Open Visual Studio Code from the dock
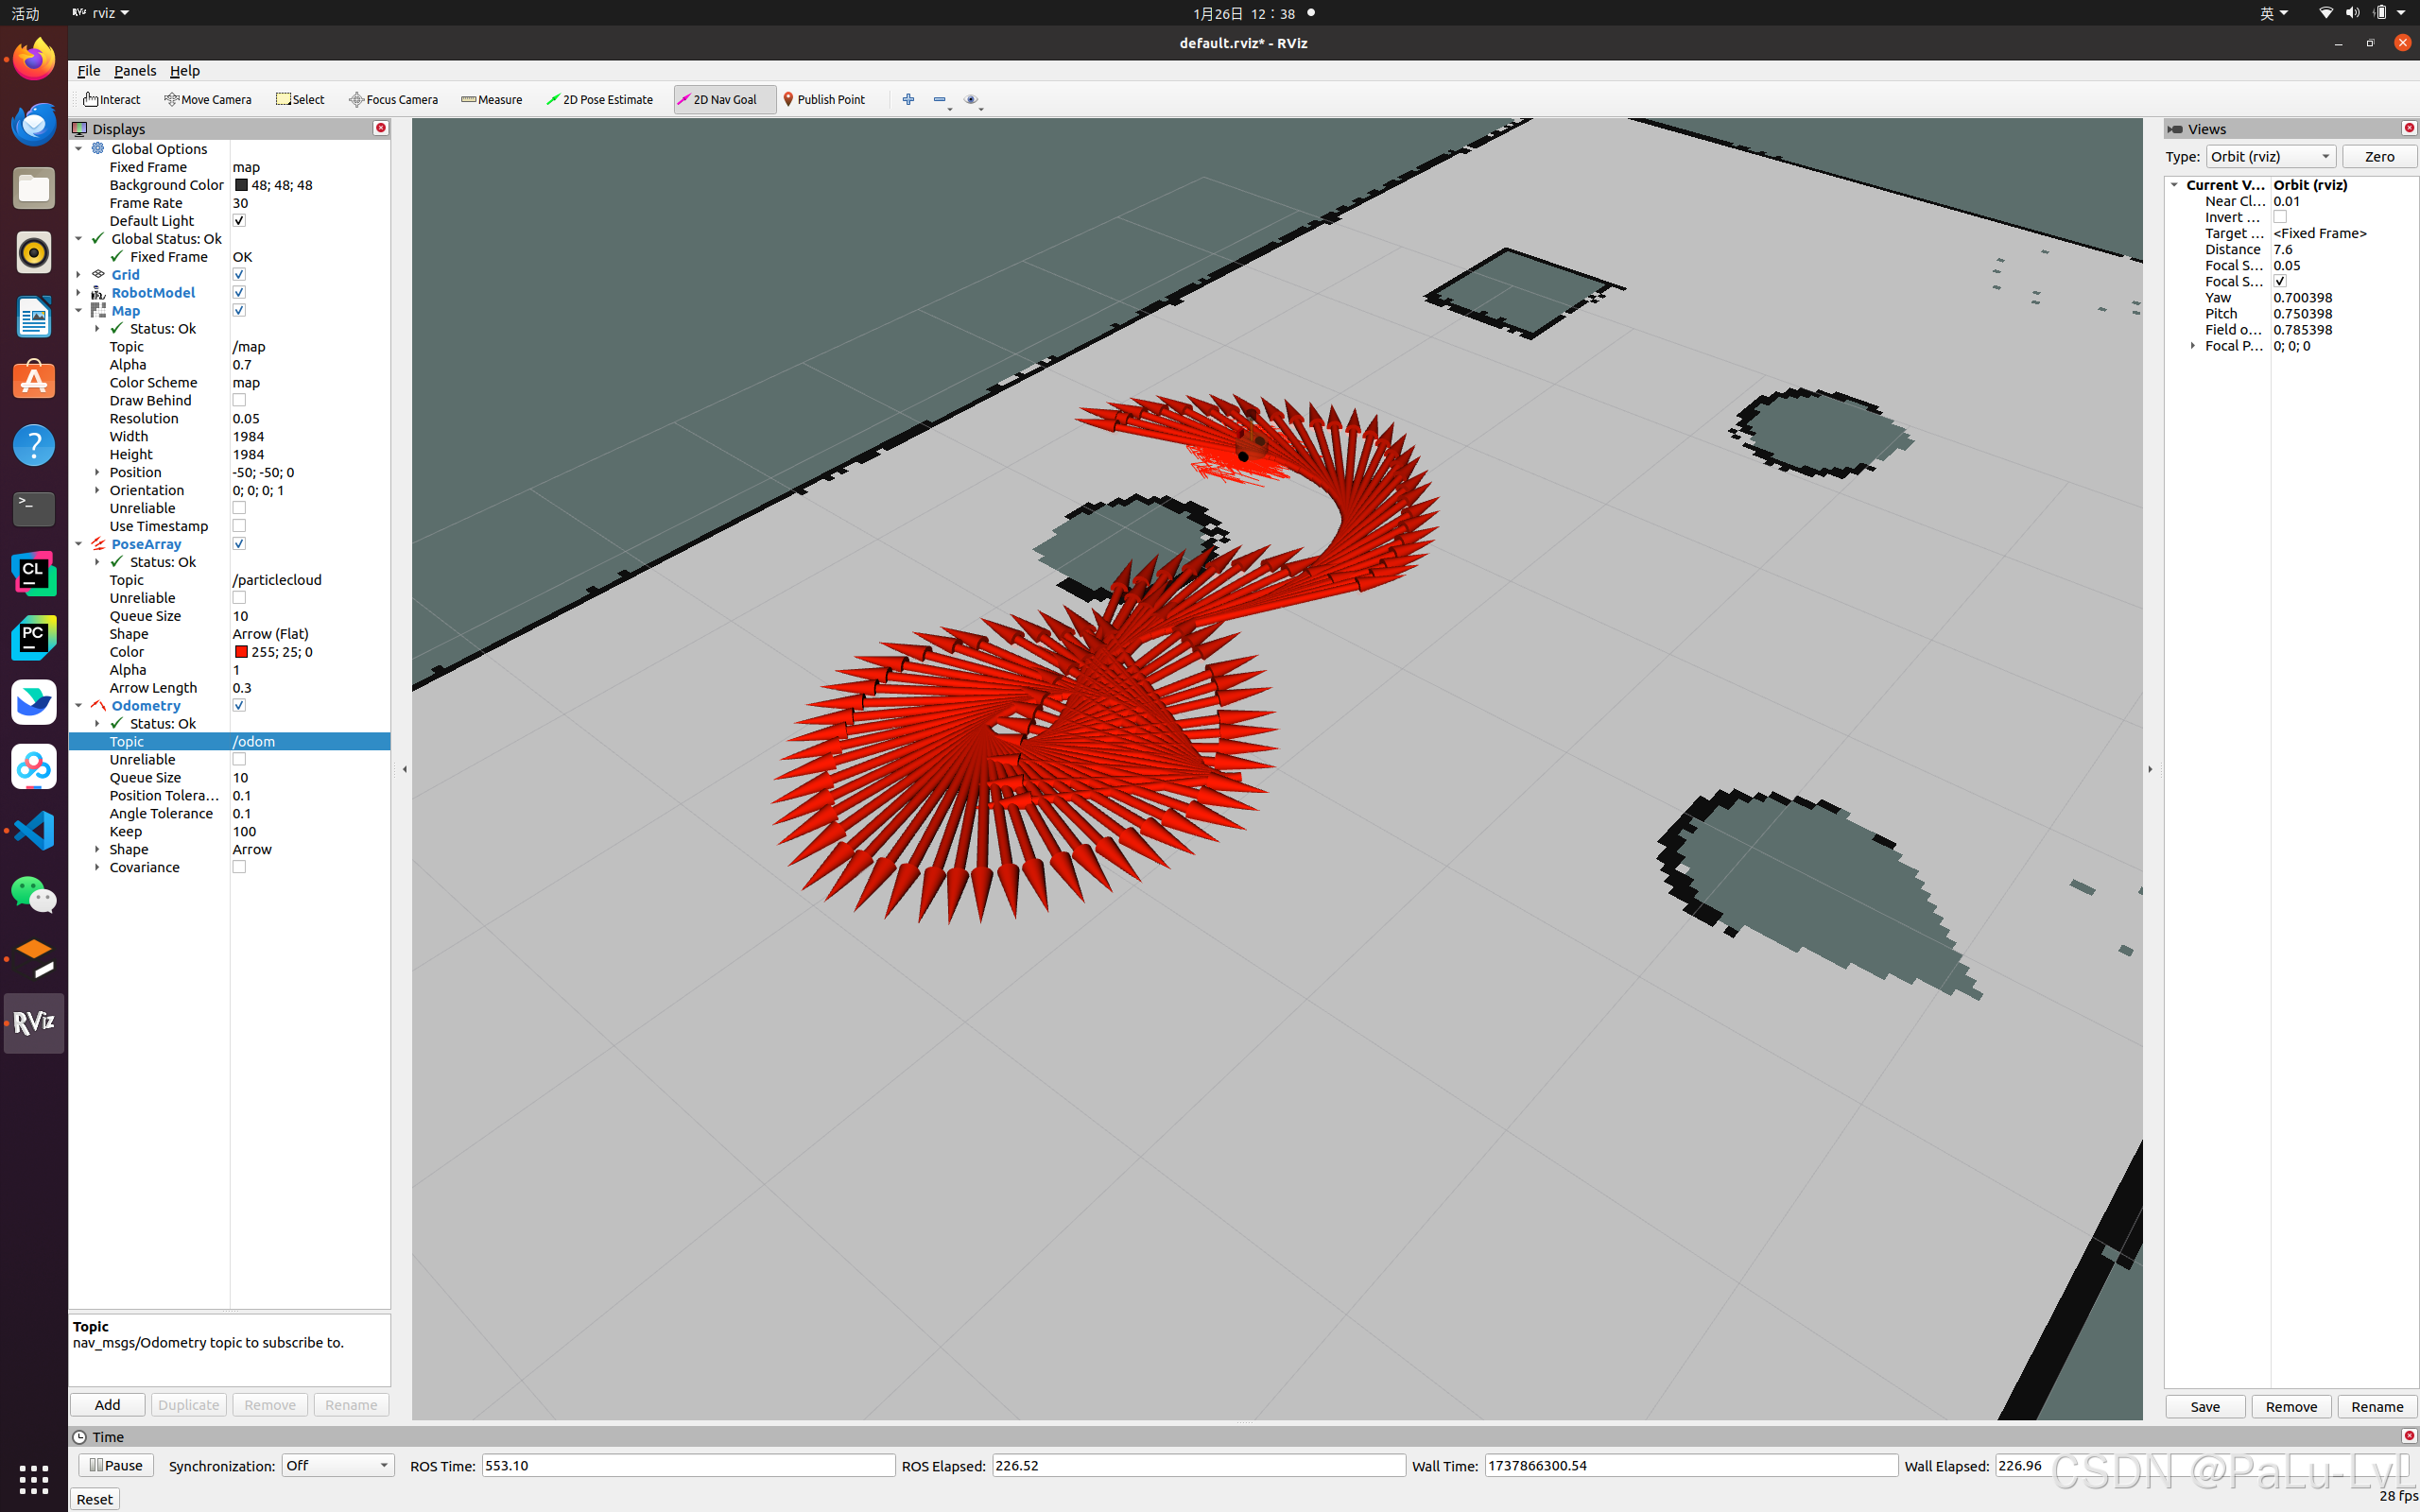Viewport: 2420px width, 1512px height. tap(34, 830)
